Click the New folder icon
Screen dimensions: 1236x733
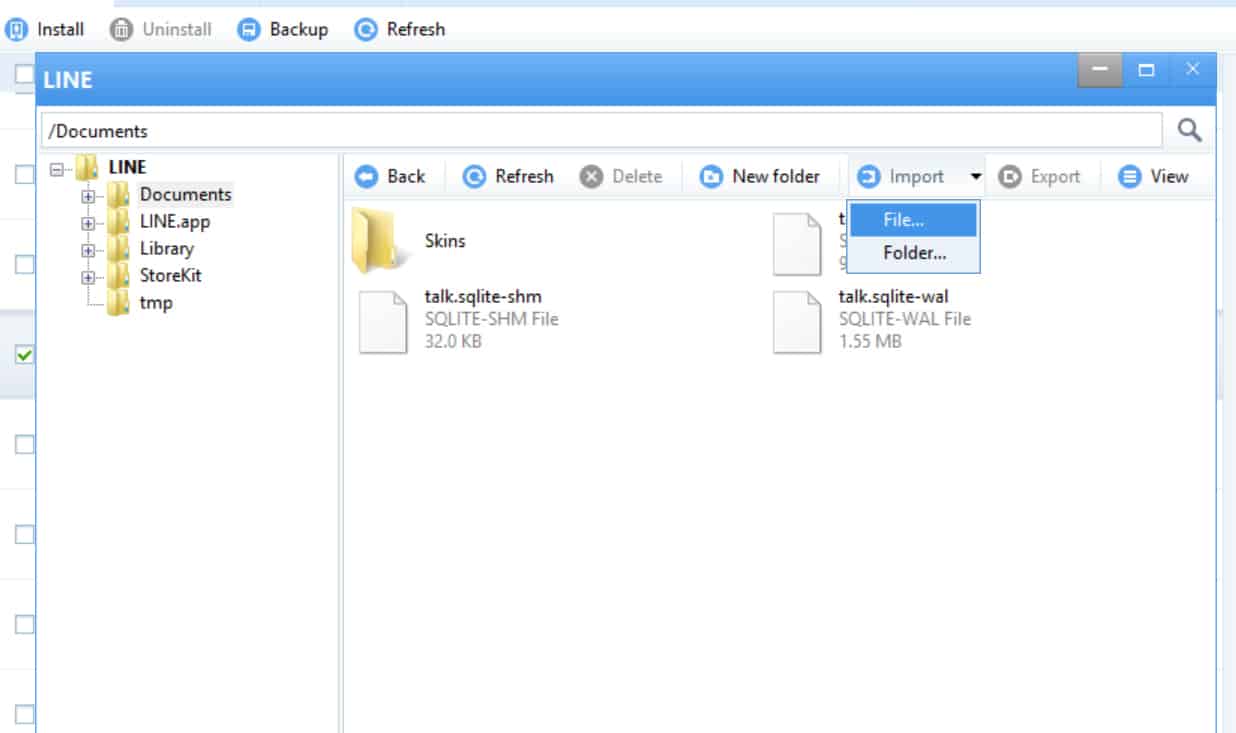point(711,177)
